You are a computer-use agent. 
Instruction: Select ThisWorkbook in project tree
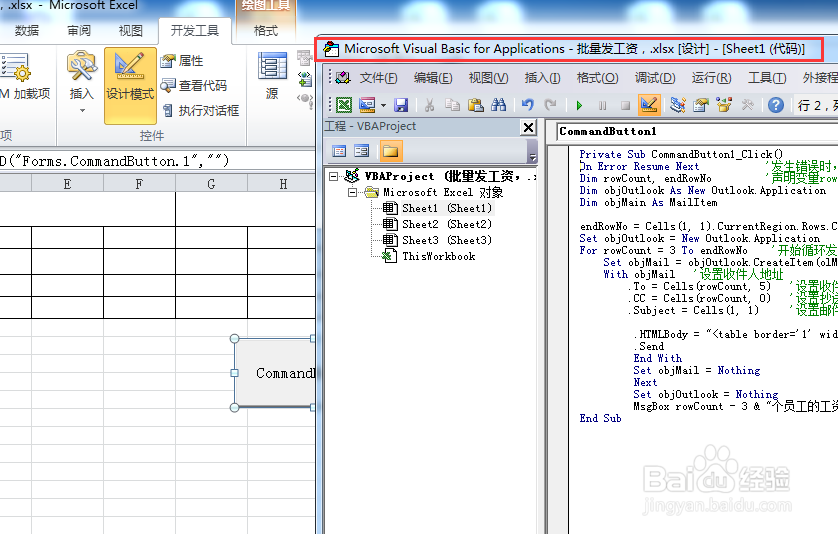tap(439, 256)
